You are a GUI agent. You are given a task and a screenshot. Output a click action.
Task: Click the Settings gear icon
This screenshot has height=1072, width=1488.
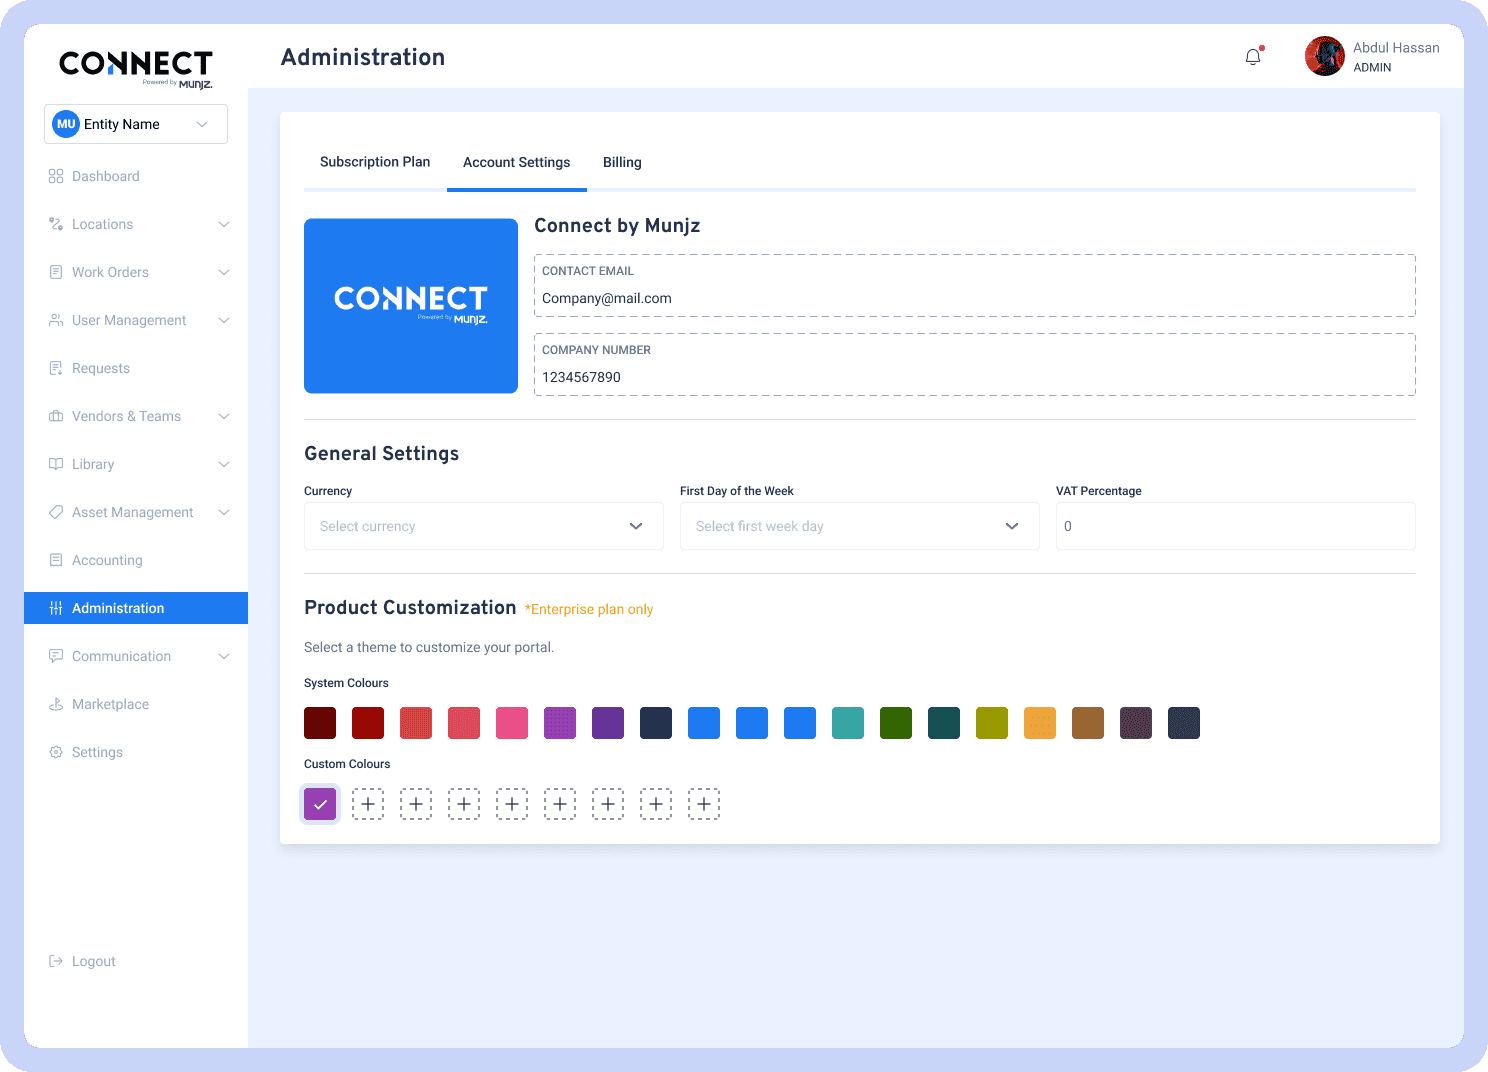pos(56,752)
